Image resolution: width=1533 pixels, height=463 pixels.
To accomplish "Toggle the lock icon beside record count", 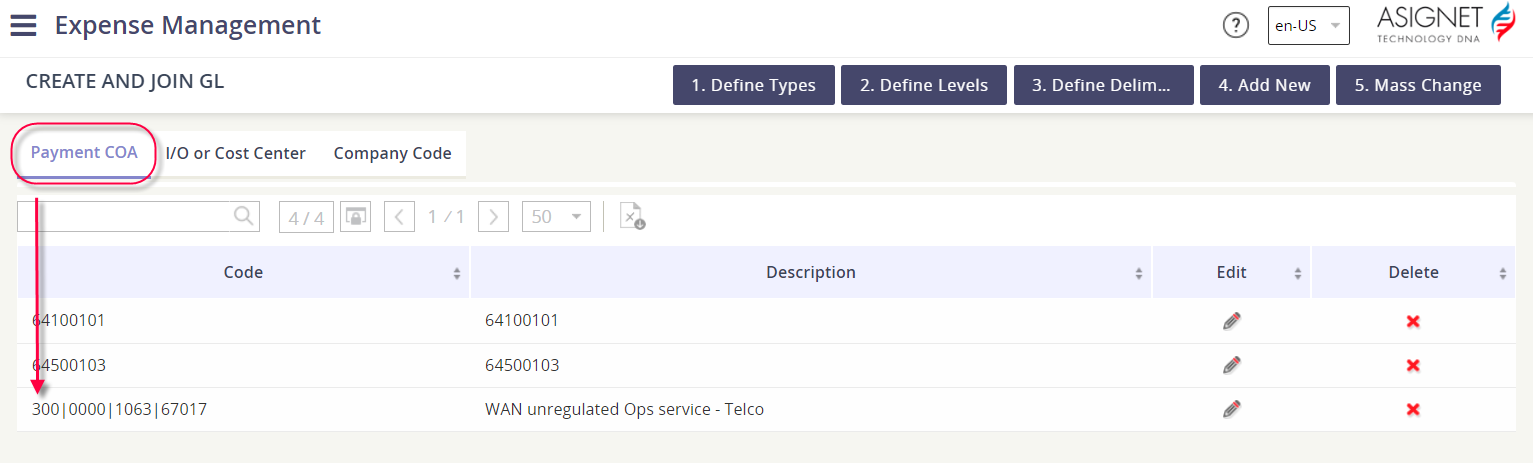I will coord(355,216).
